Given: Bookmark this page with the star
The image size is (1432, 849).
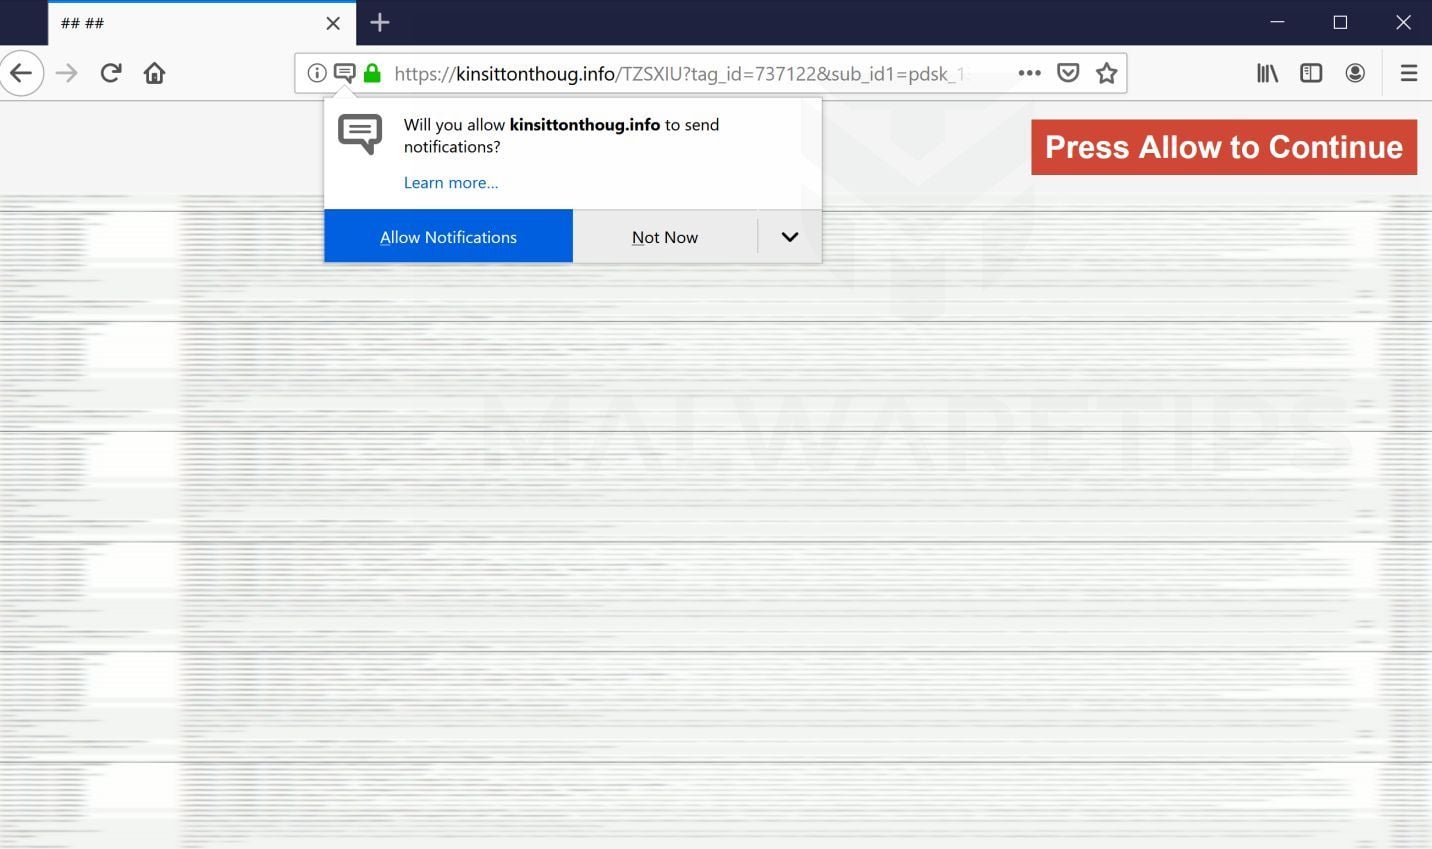Looking at the screenshot, I should [x=1106, y=73].
